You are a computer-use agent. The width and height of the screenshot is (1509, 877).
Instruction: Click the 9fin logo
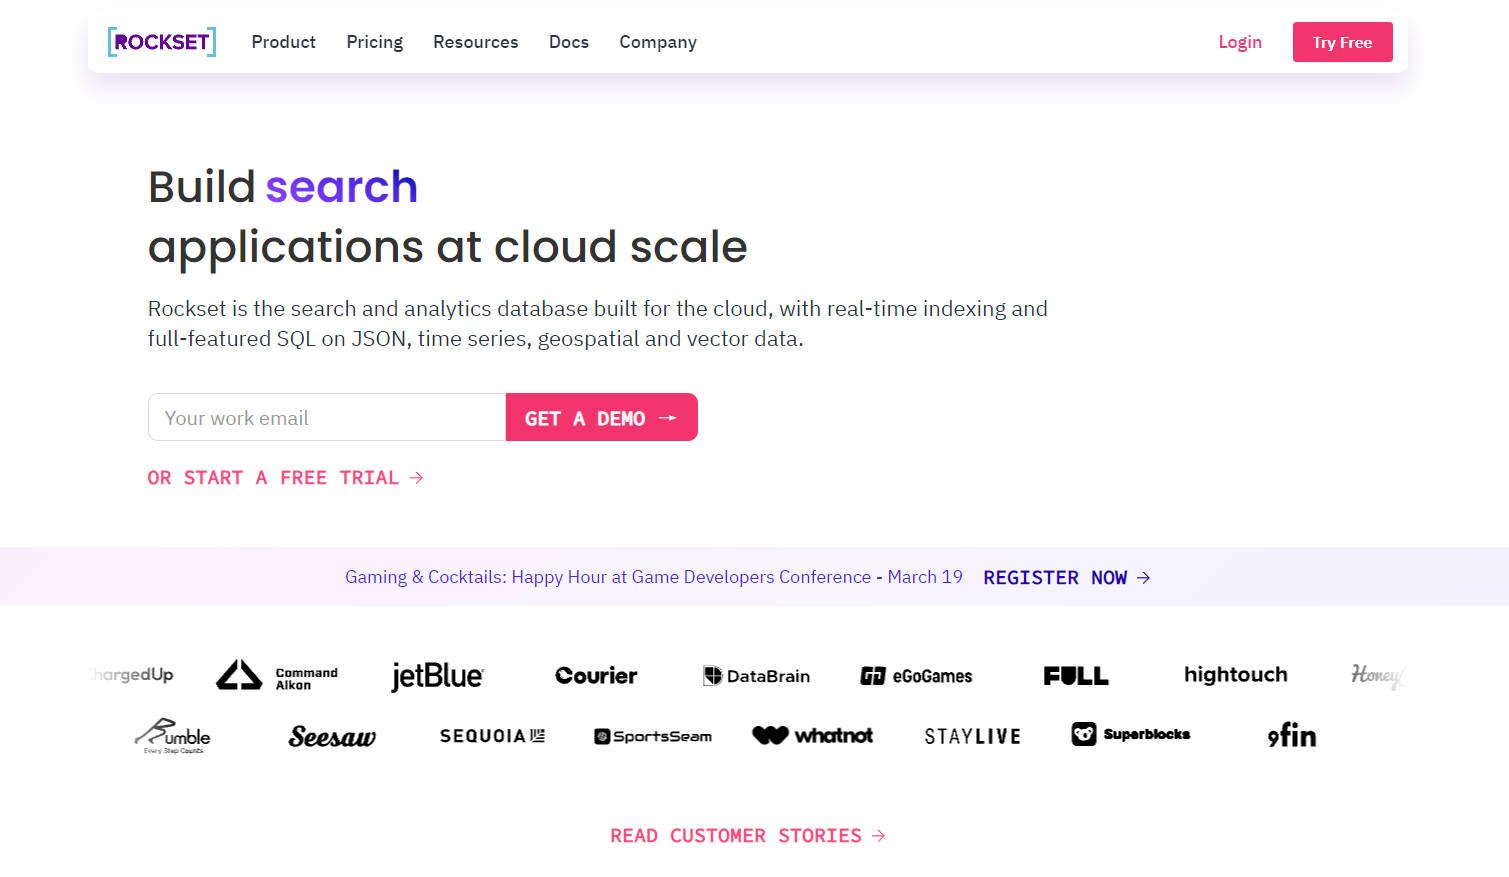[1291, 735]
